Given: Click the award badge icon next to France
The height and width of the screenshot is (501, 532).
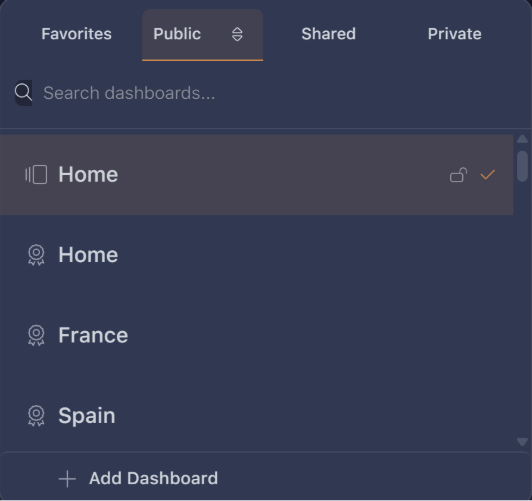Looking at the screenshot, I should coord(36,335).
